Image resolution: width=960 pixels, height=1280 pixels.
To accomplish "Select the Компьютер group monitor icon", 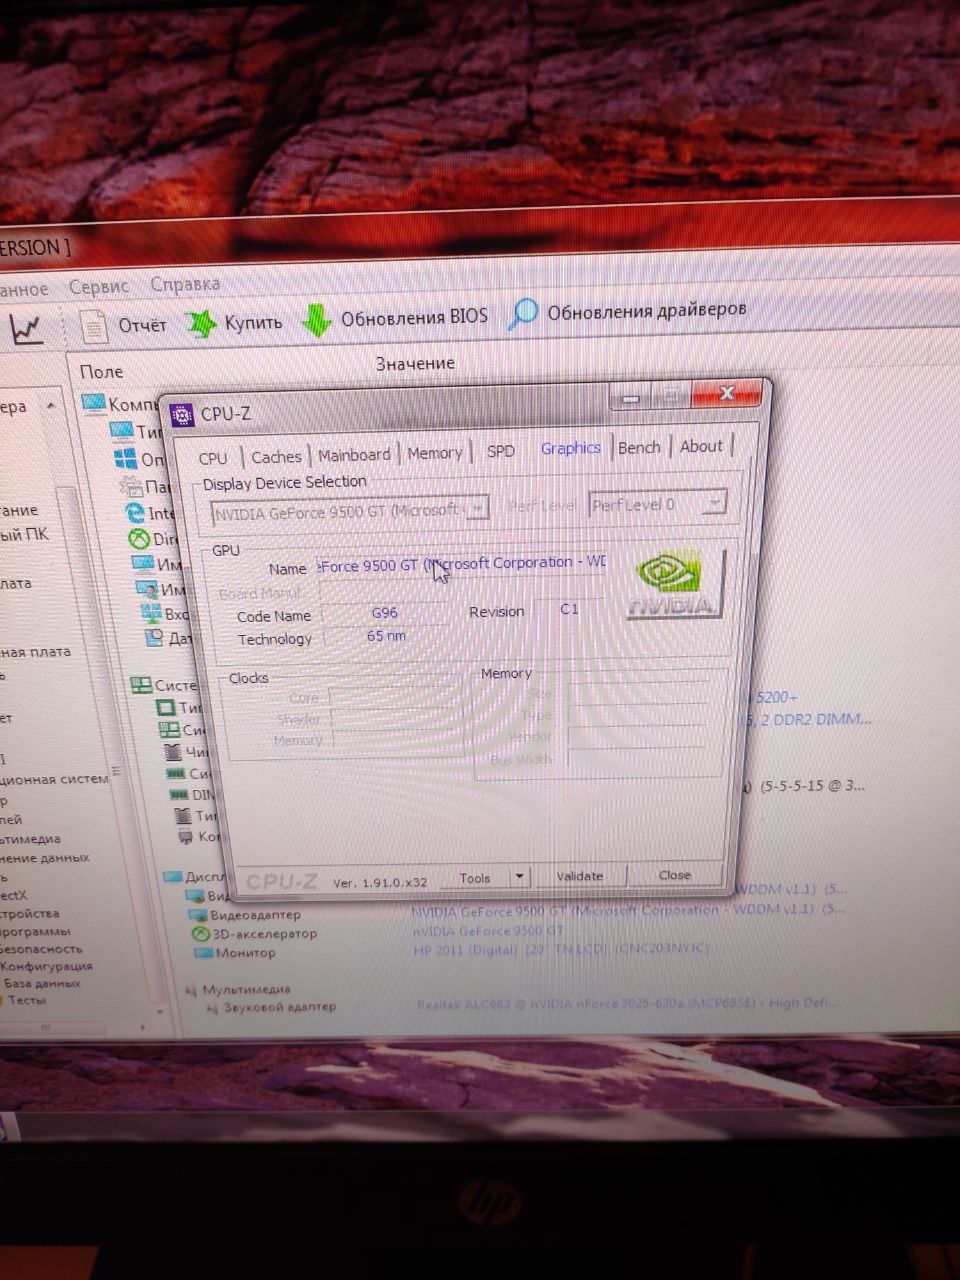I will click(x=94, y=403).
